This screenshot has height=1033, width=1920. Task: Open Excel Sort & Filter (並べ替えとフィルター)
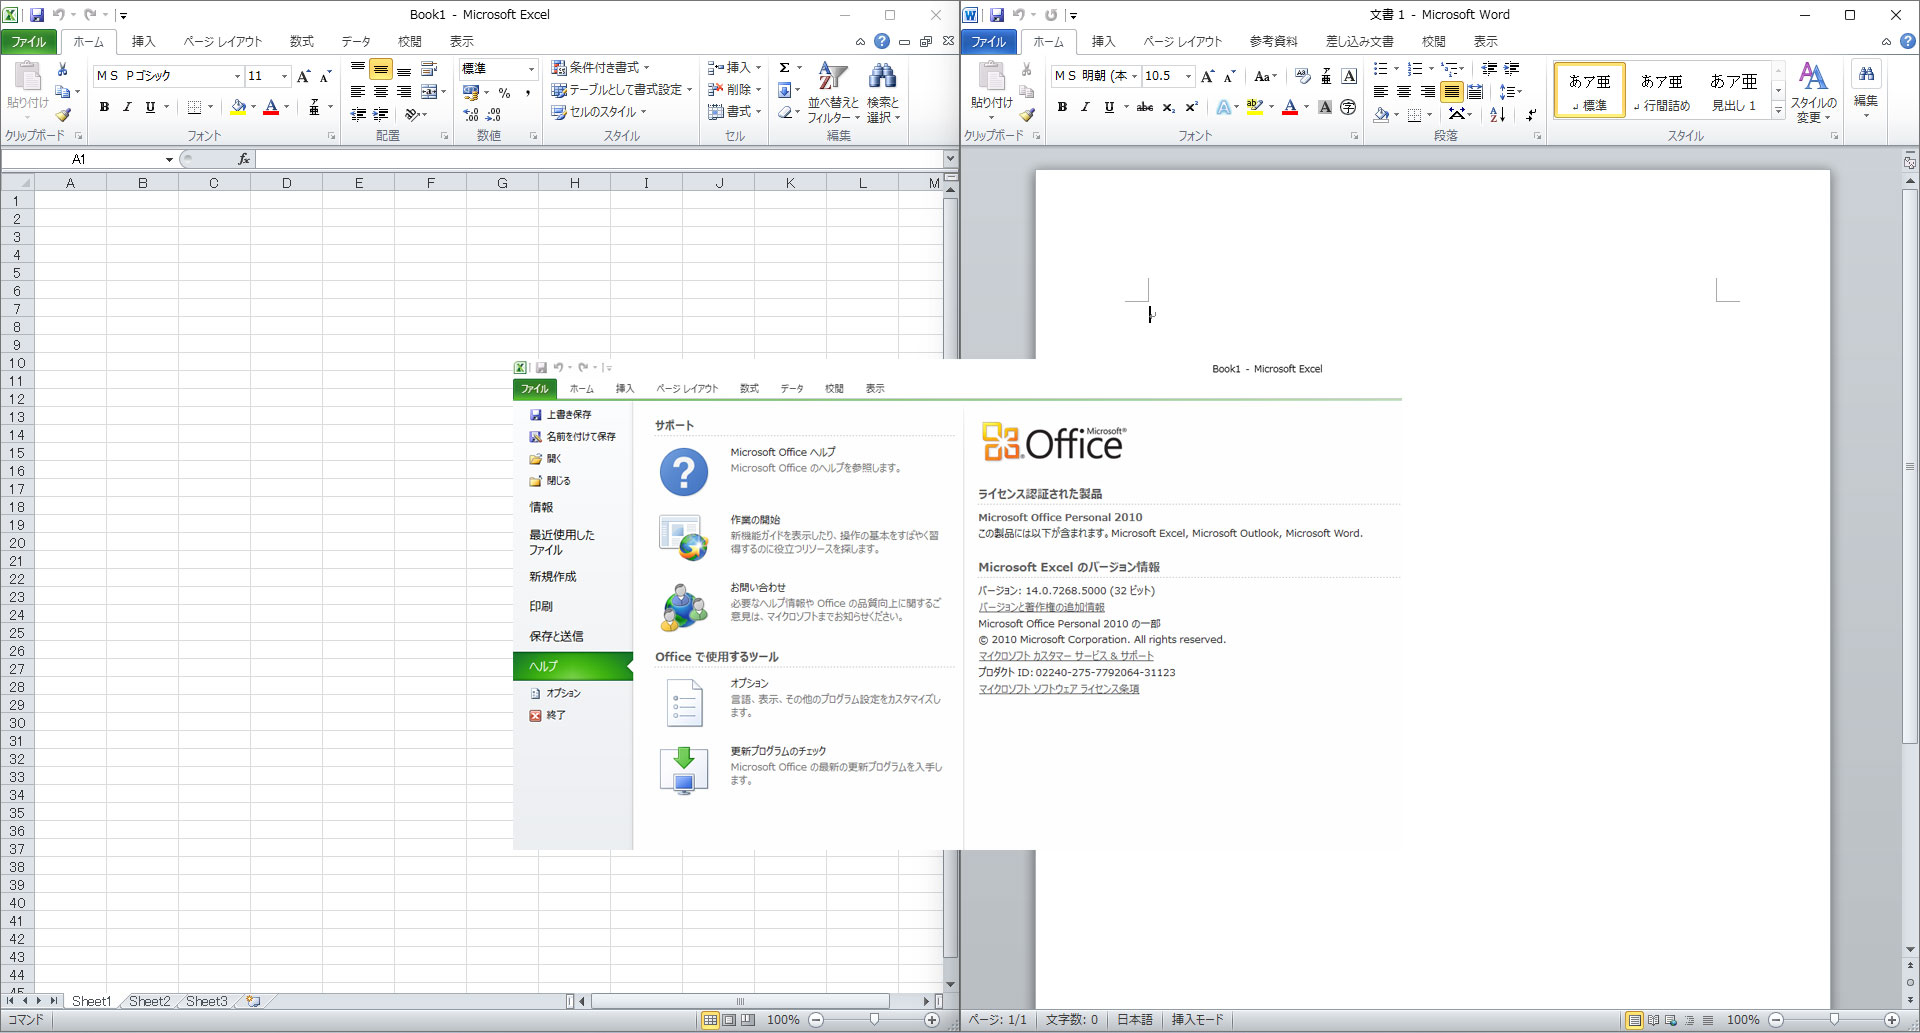tap(833, 93)
